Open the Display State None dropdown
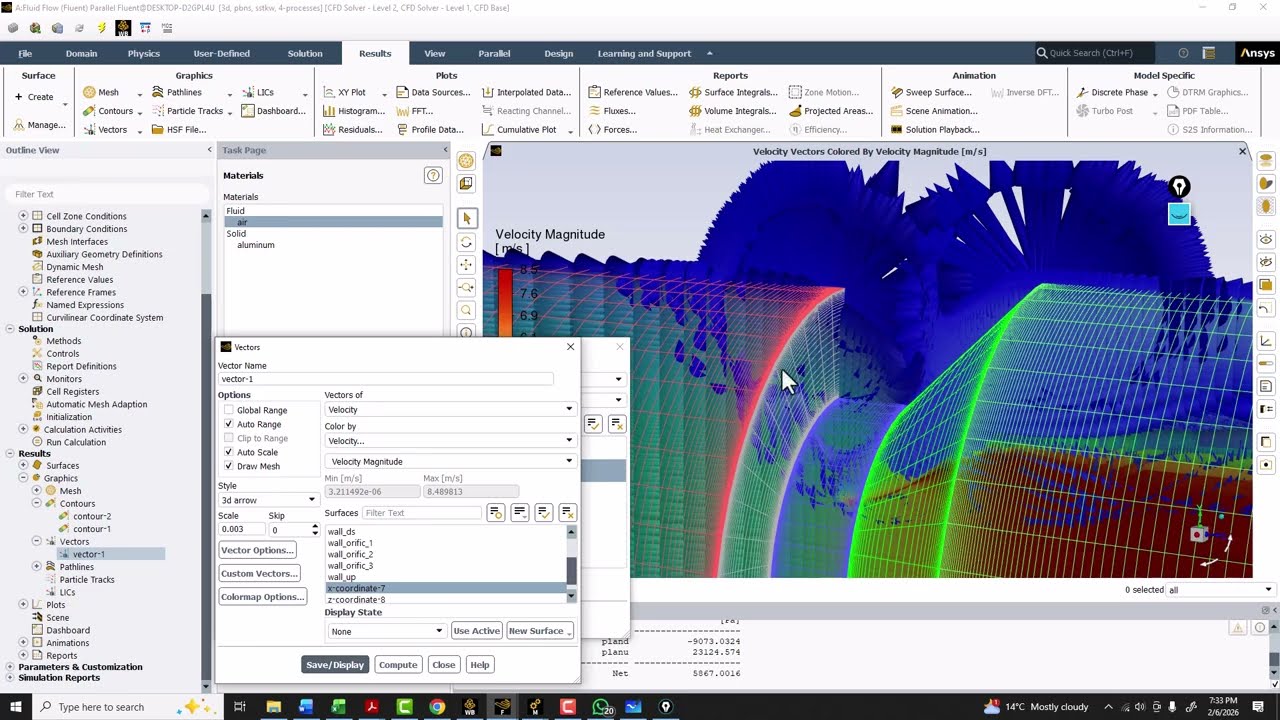 pyautogui.click(x=386, y=631)
